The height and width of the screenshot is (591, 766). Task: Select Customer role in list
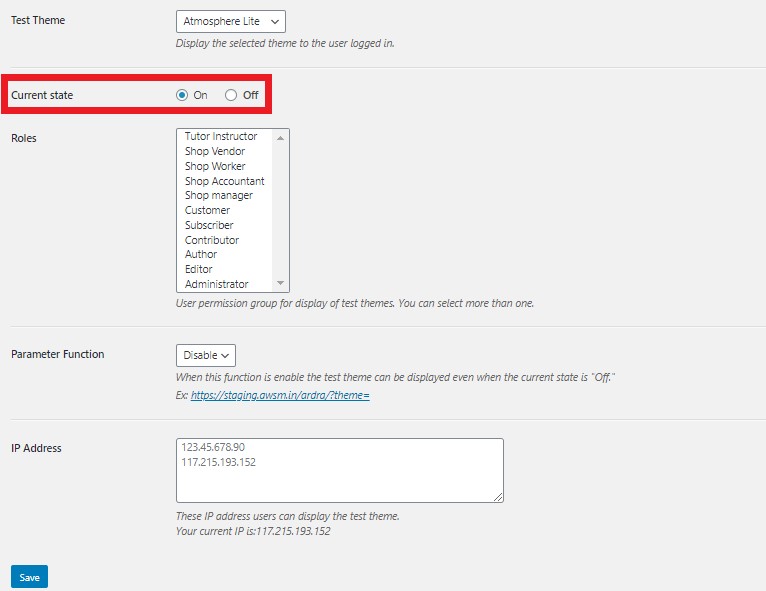[207, 210]
